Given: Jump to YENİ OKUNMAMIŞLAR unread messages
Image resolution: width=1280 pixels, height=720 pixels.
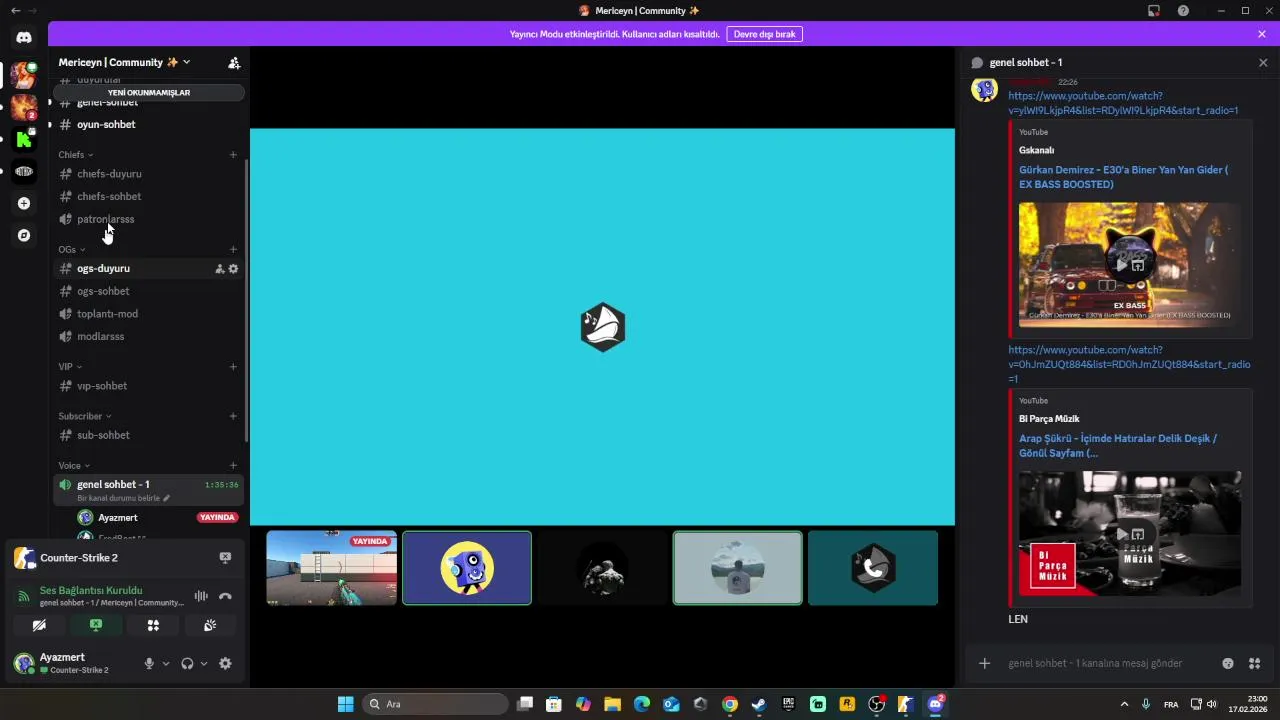Looking at the screenshot, I should pyautogui.click(x=149, y=93).
